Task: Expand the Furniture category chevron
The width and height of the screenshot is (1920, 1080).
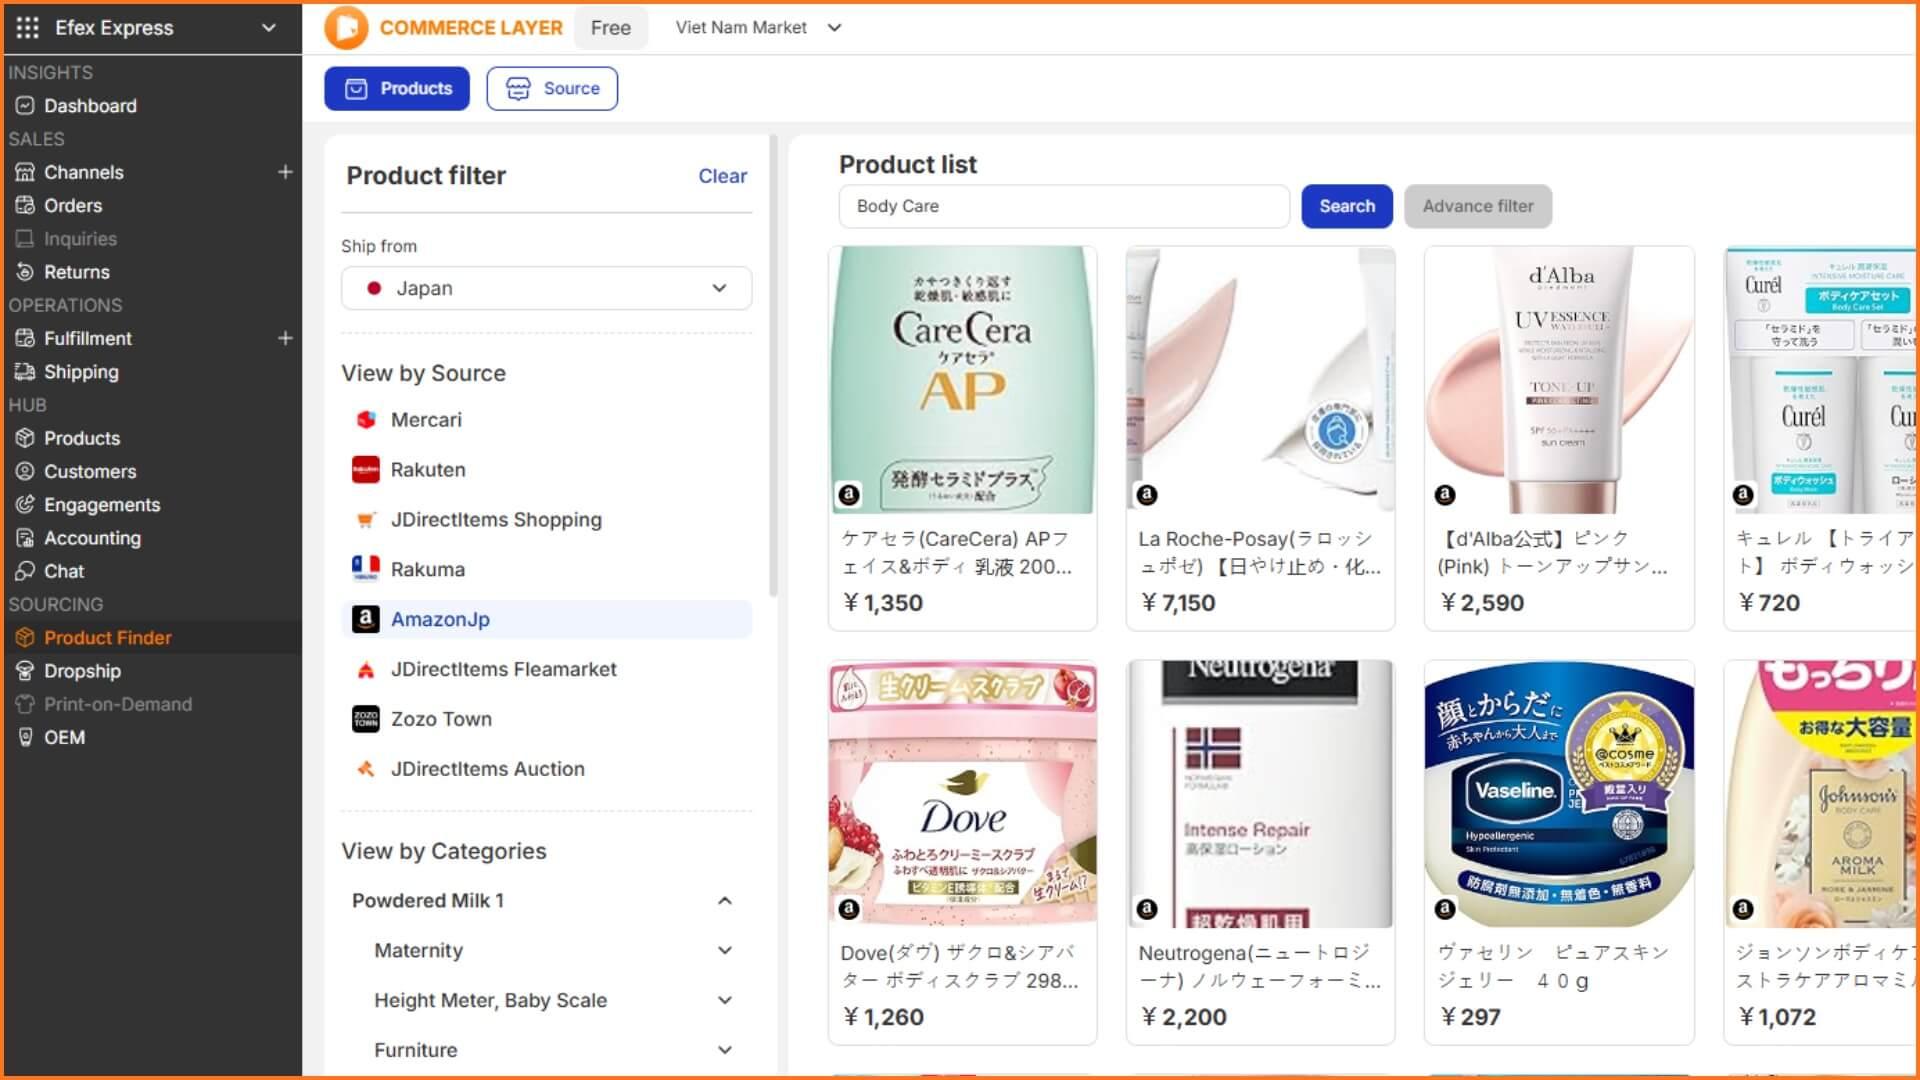Action: pos(725,1050)
